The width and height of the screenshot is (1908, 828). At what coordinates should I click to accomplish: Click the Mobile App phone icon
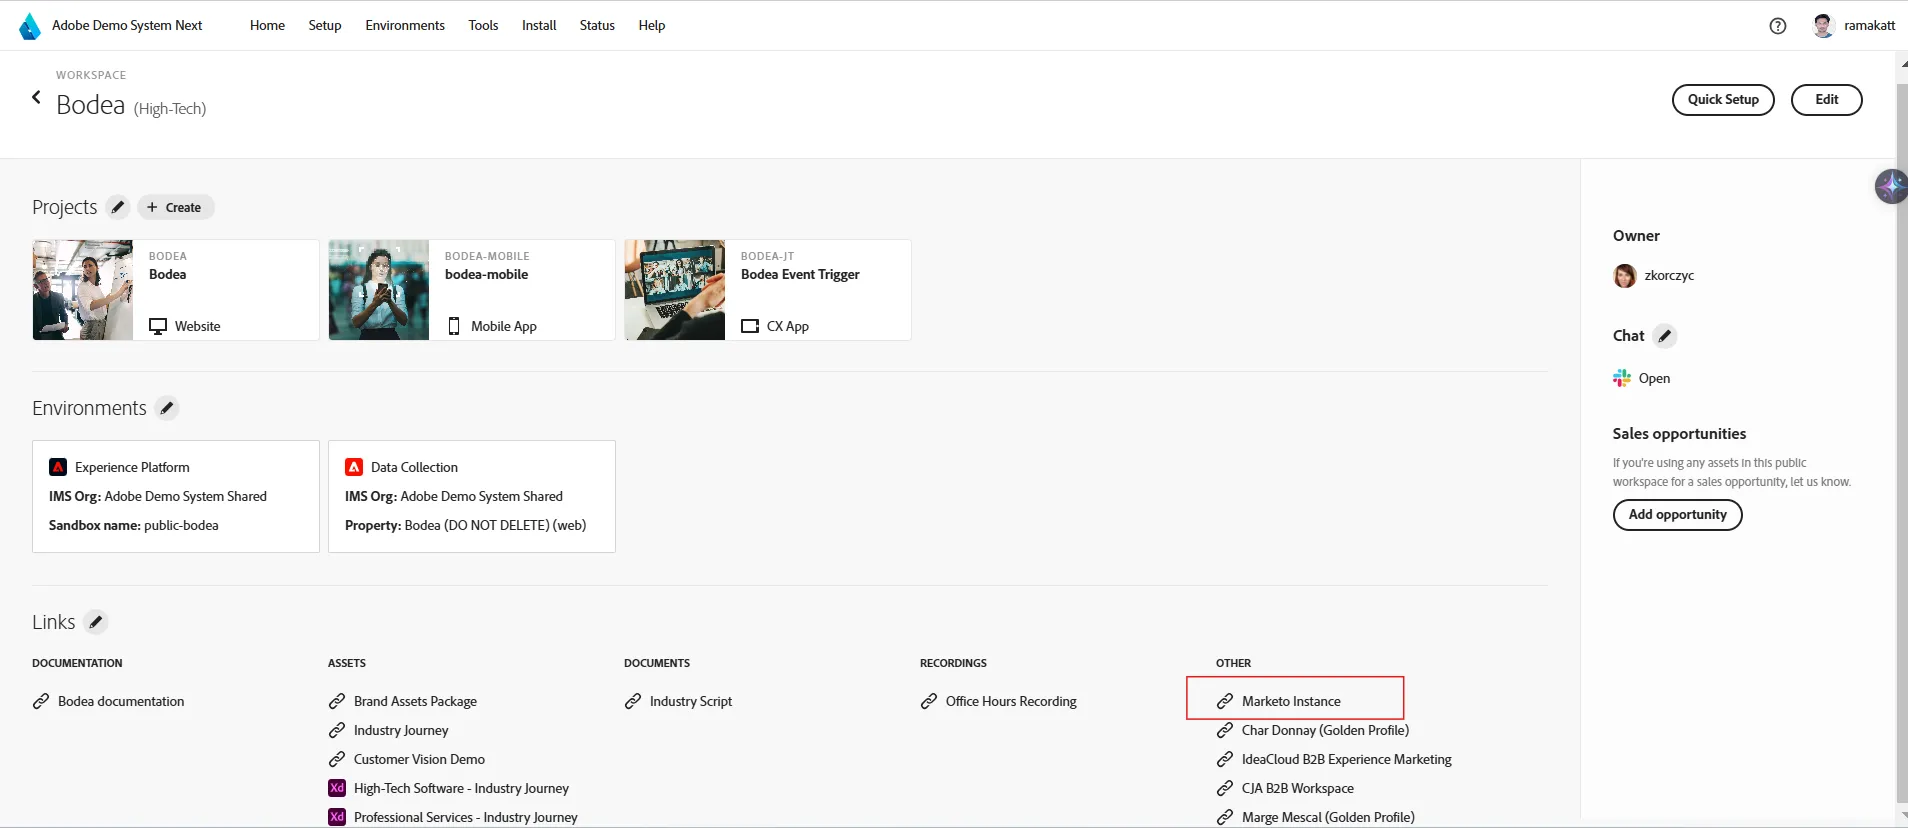[454, 326]
